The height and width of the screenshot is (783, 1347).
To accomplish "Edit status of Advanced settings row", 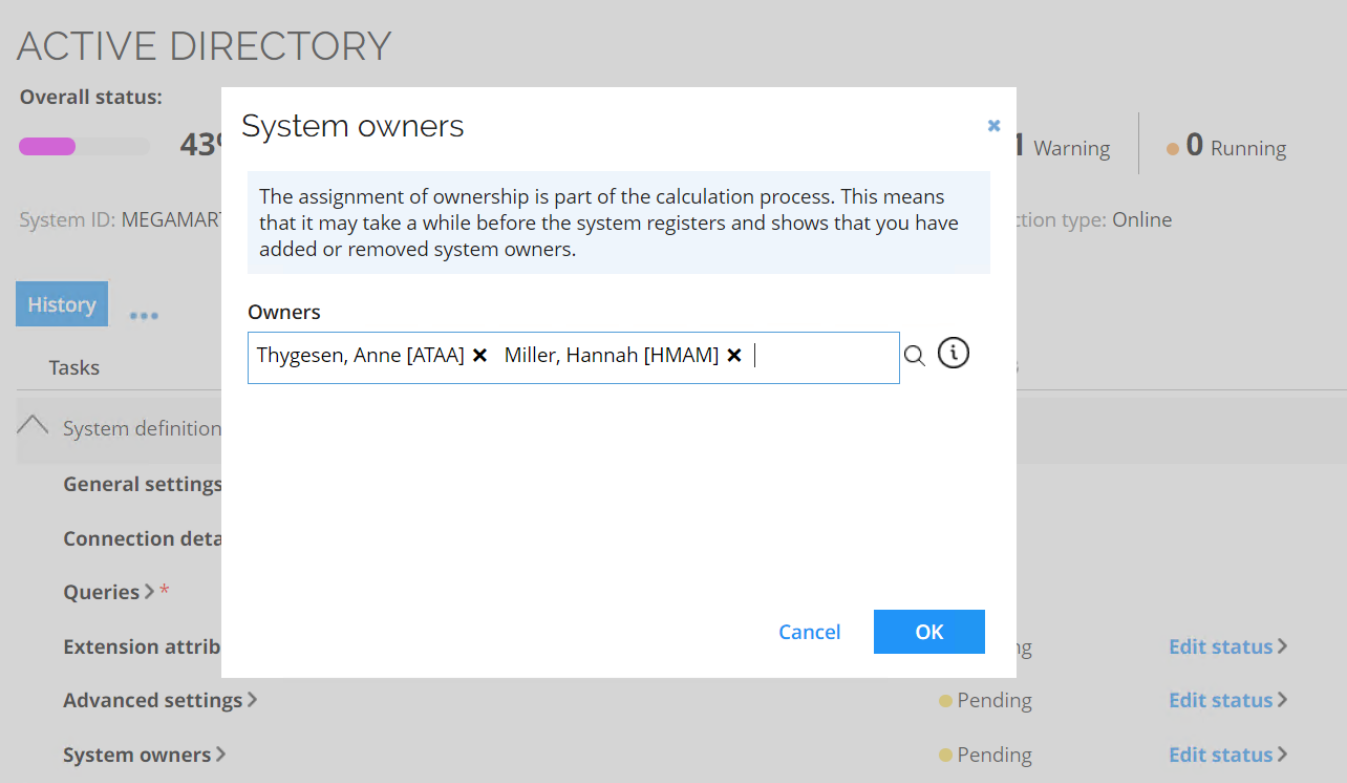I will 1228,700.
